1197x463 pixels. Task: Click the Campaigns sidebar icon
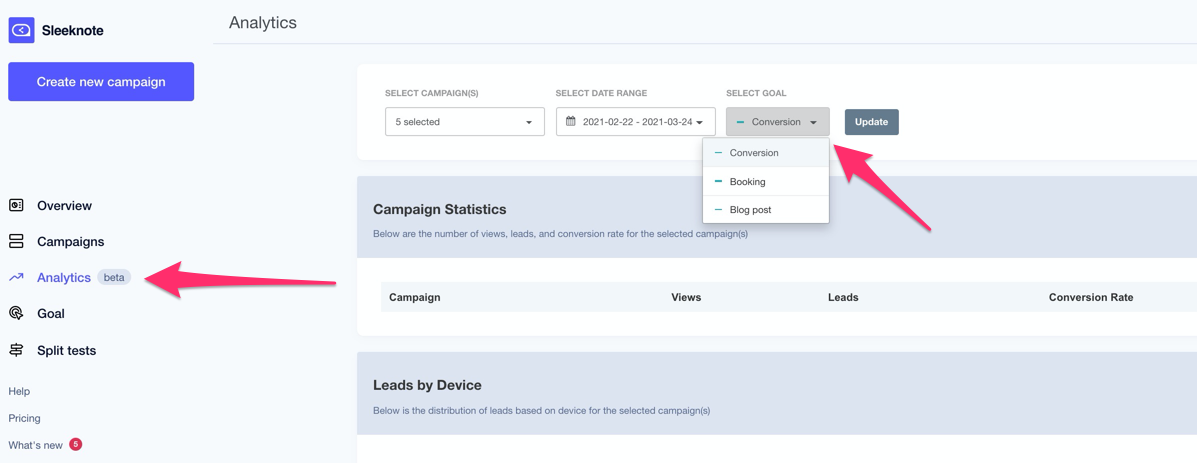point(16,241)
